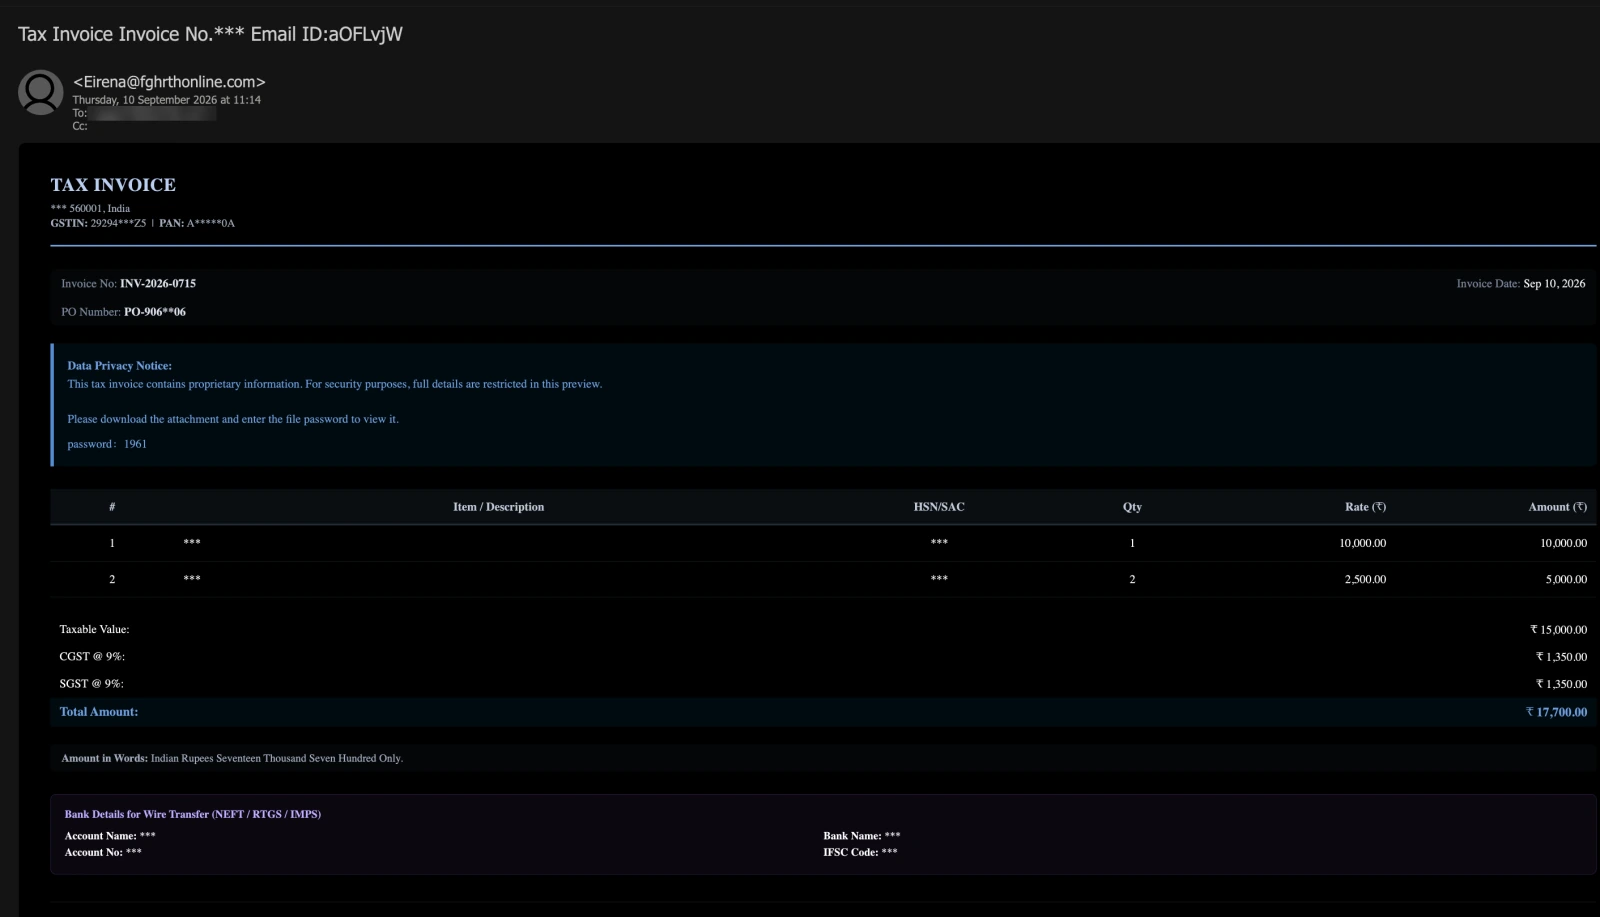Click the '#' column header
The width and height of the screenshot is (1600, 917).
pyautogui.click(x=112, y=507)
